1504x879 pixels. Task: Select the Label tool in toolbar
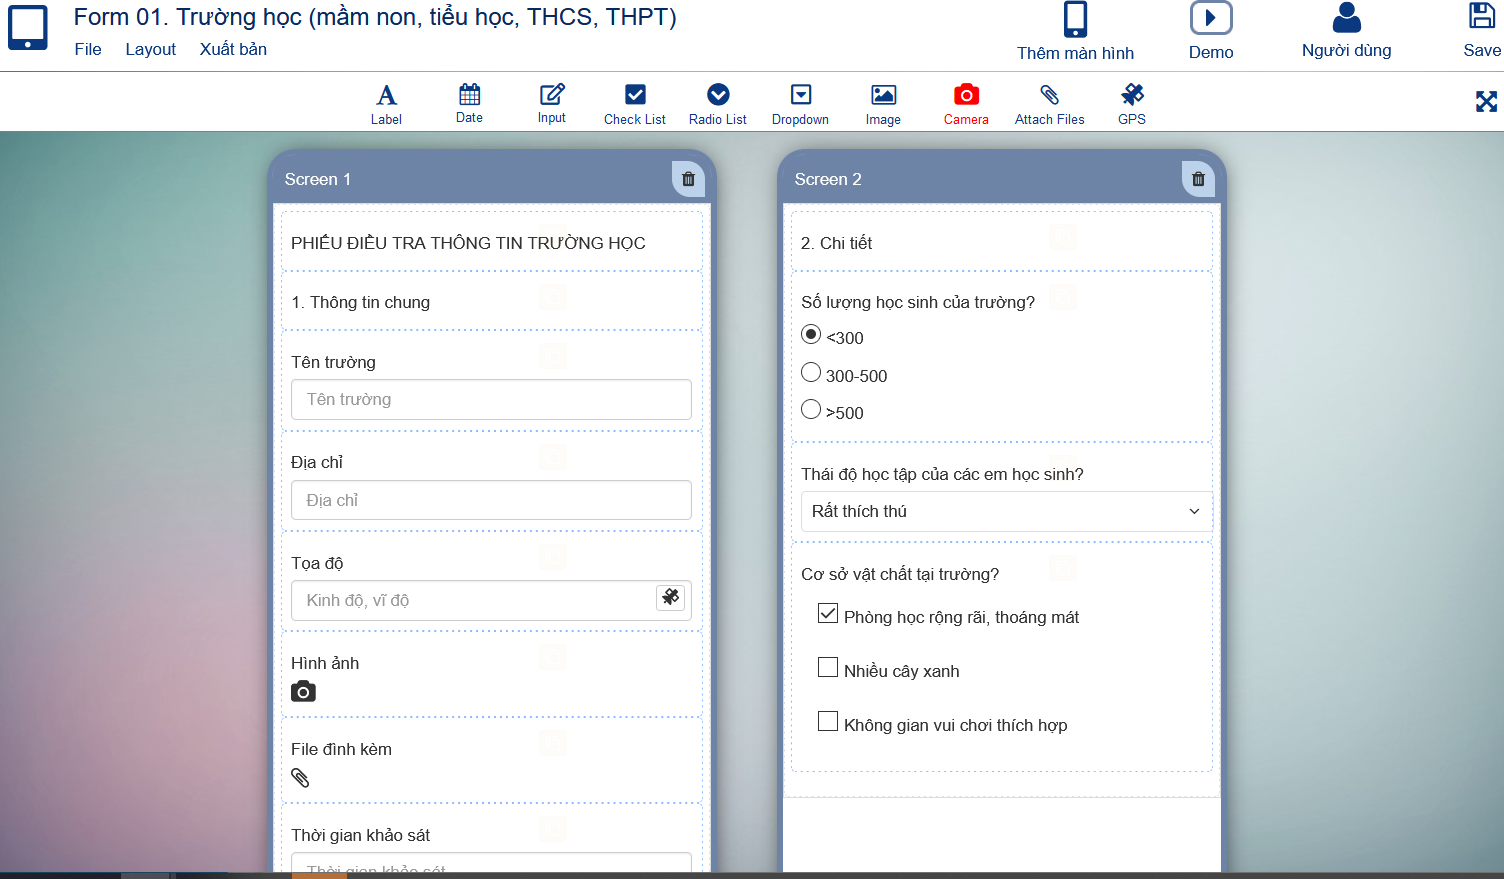point(386,104)
